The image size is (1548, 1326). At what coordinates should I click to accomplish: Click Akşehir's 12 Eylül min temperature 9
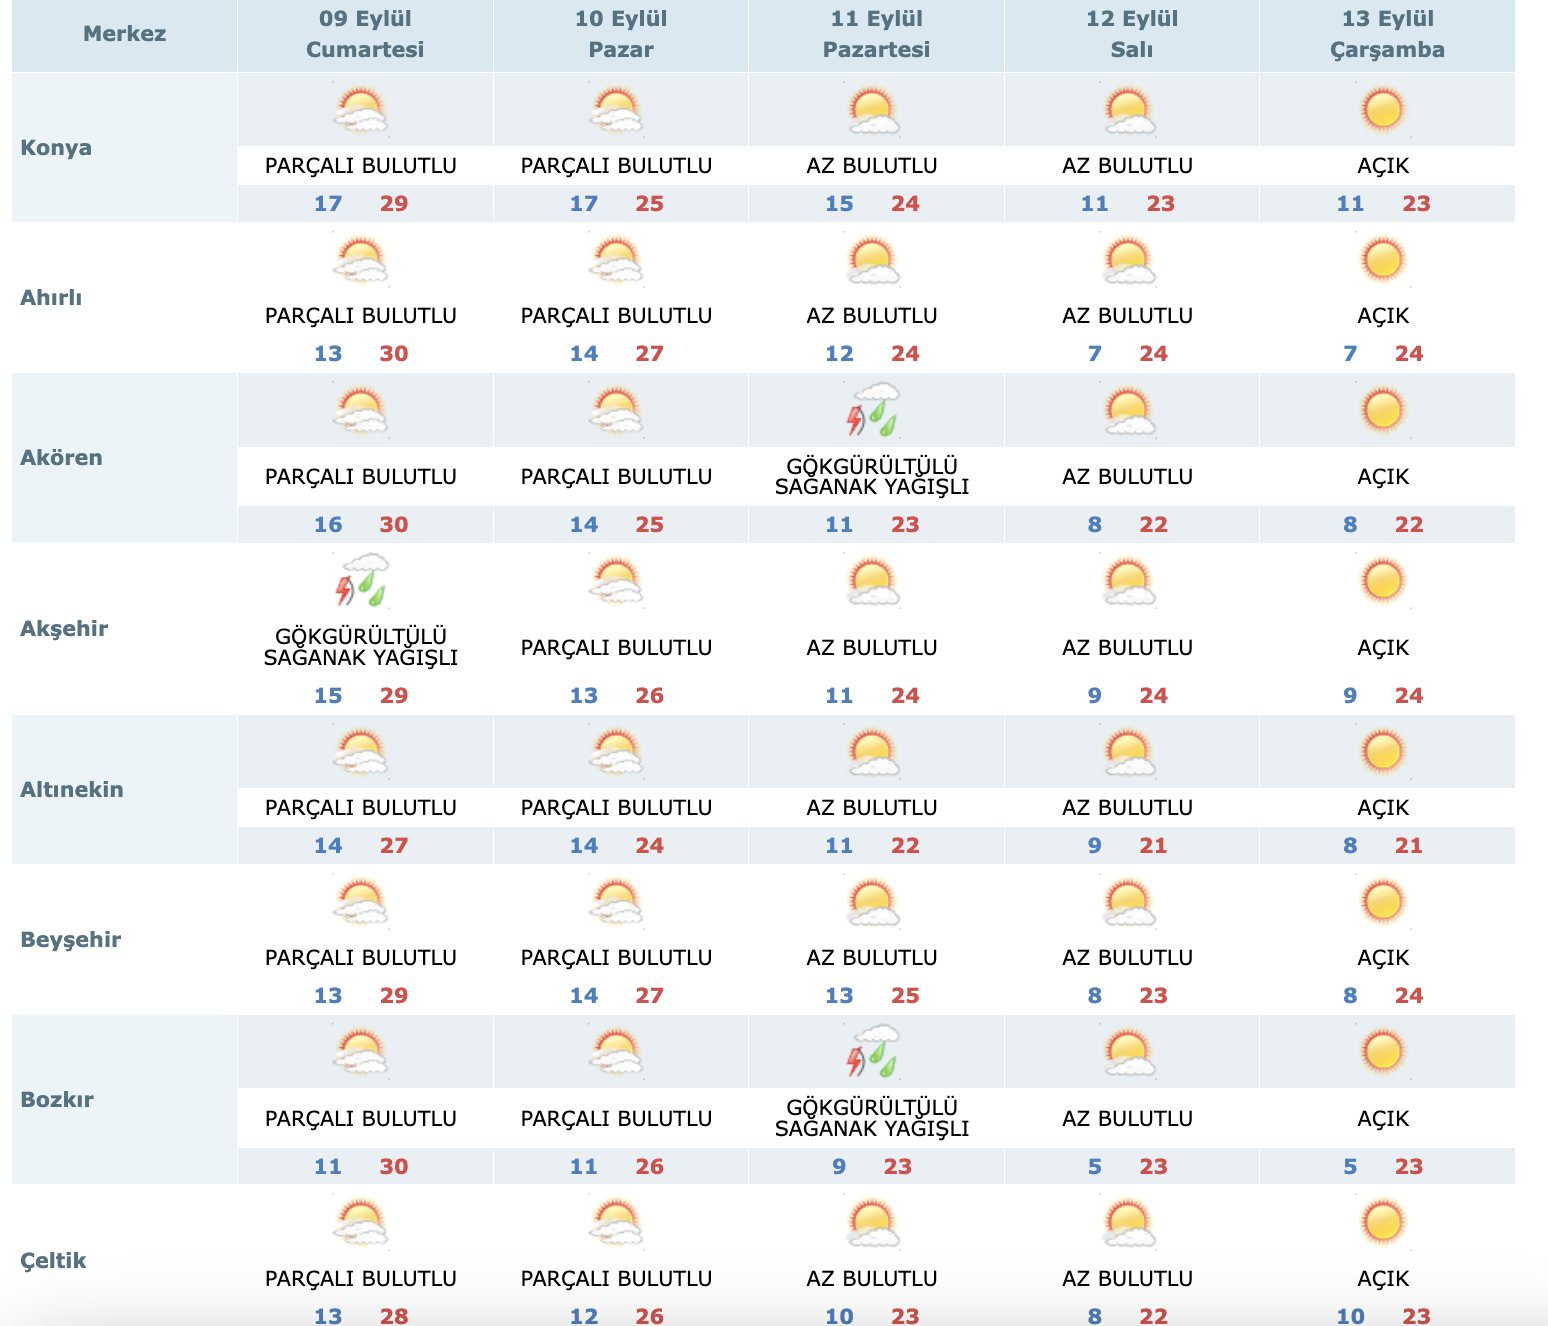(1095, 695)
